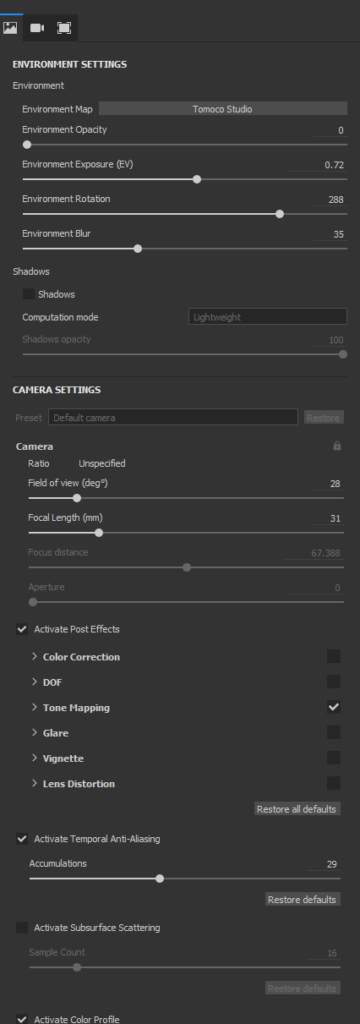Open the viewport frame tab icon
Viewport: 360px width, 1024px height.
(64, 28)
